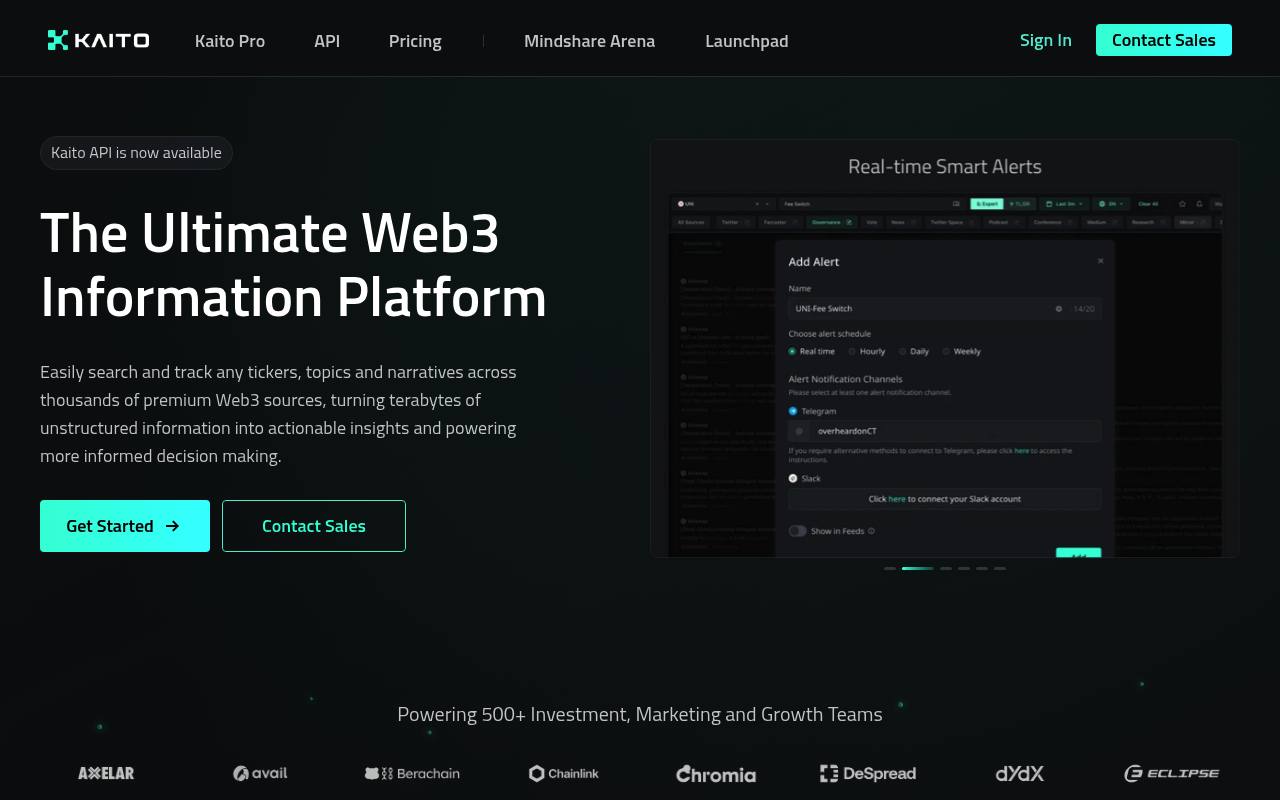The width and height of the screenshot is (1280, 800).
Task: Close the Add Alert dialog with X
Action: 1101,261
